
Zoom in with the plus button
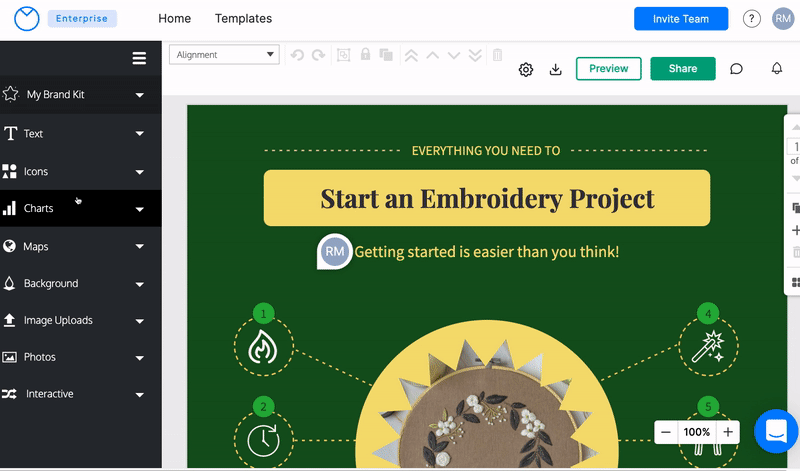click(x=728, y=432)
